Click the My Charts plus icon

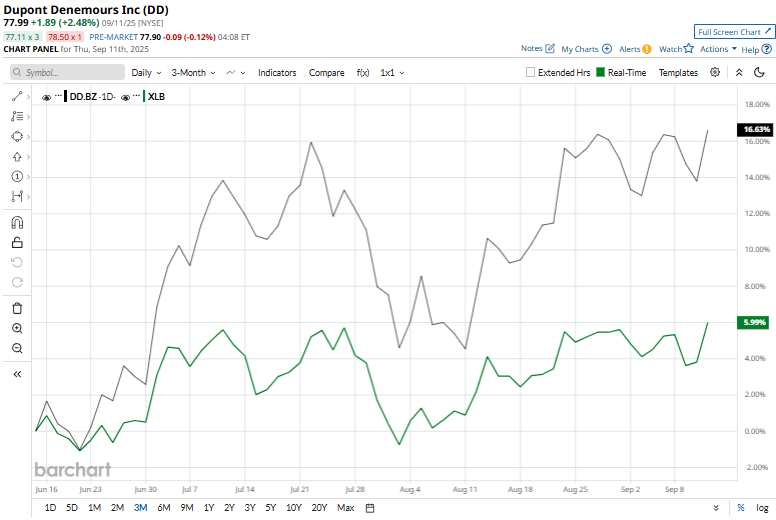(607, 49)
